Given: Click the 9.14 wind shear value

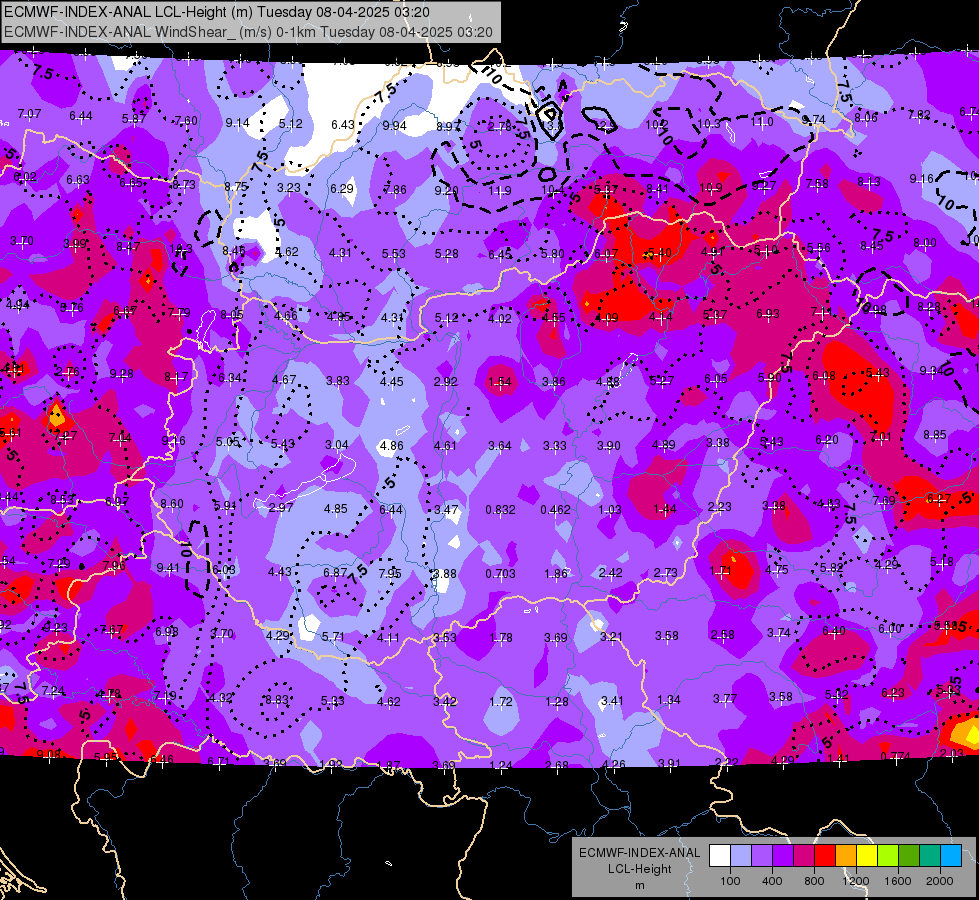Looking at the screenshot, I should click(x=237, y=123).
